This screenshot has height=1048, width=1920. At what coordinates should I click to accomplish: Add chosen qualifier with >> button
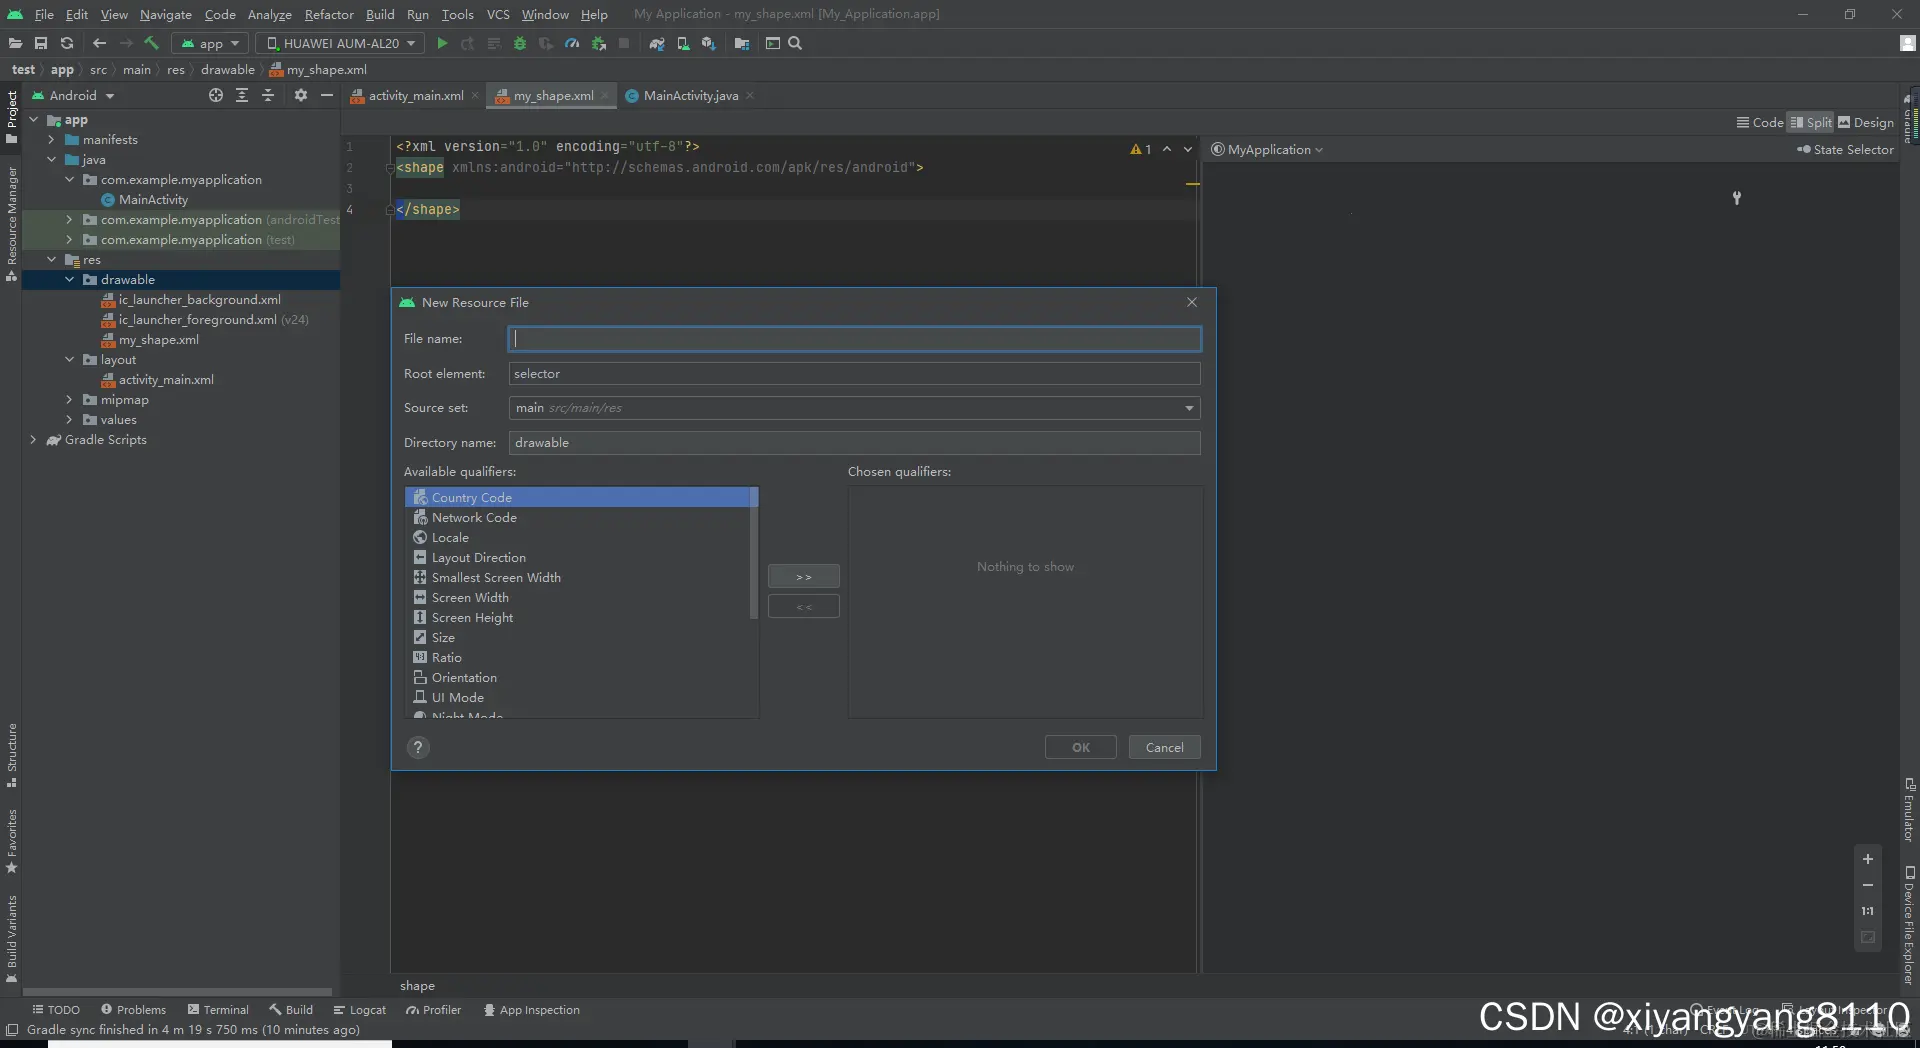[804, 577]
